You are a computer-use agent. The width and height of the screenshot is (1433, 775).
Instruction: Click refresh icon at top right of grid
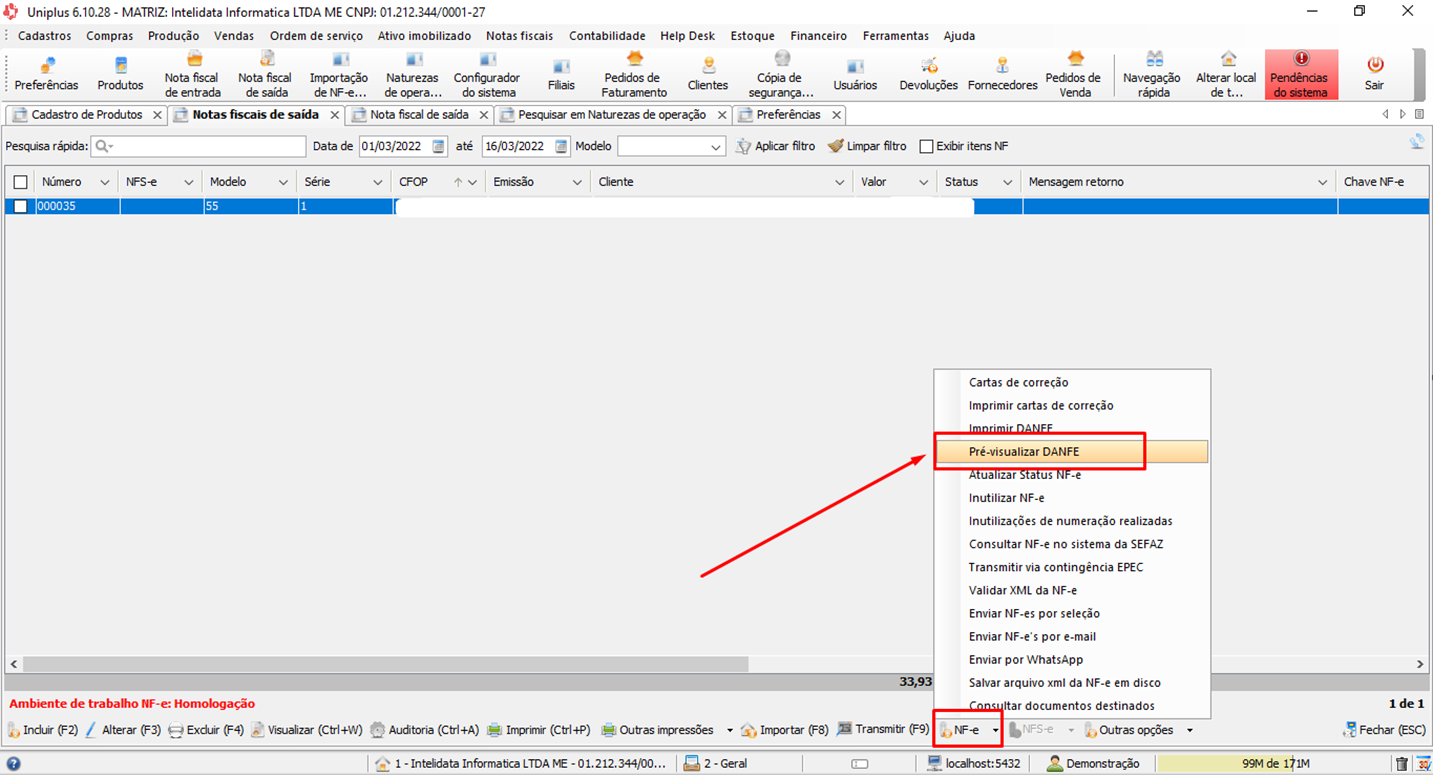1417,142
